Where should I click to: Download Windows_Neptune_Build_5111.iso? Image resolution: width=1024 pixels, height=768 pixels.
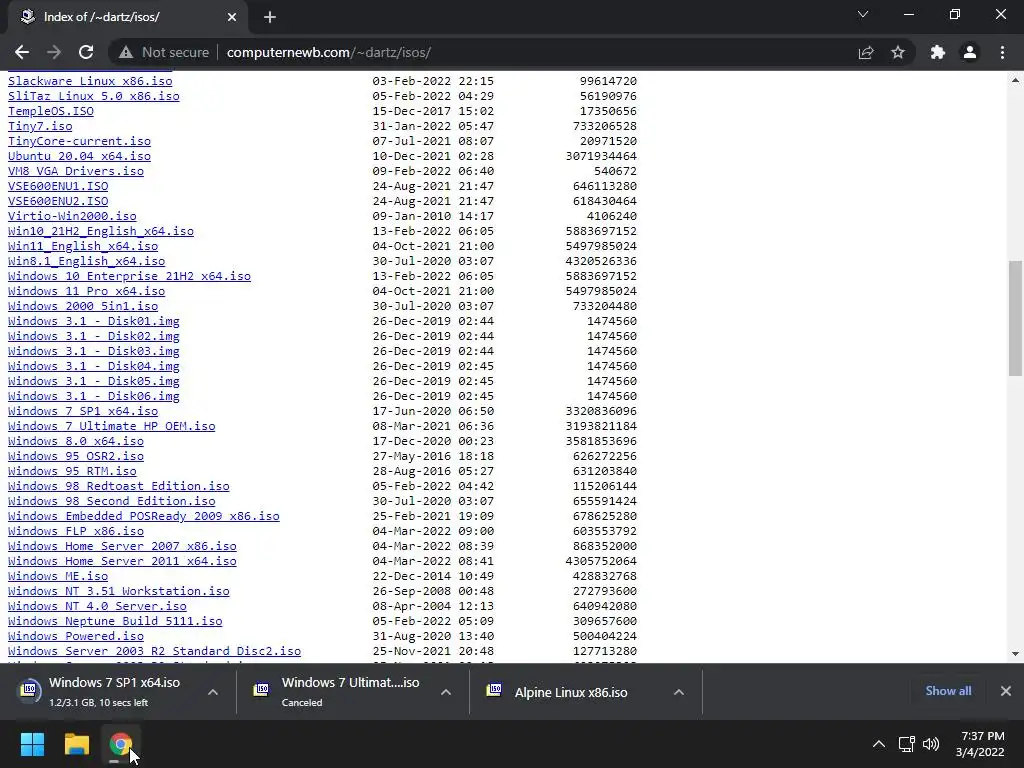[x=115, y=622]
